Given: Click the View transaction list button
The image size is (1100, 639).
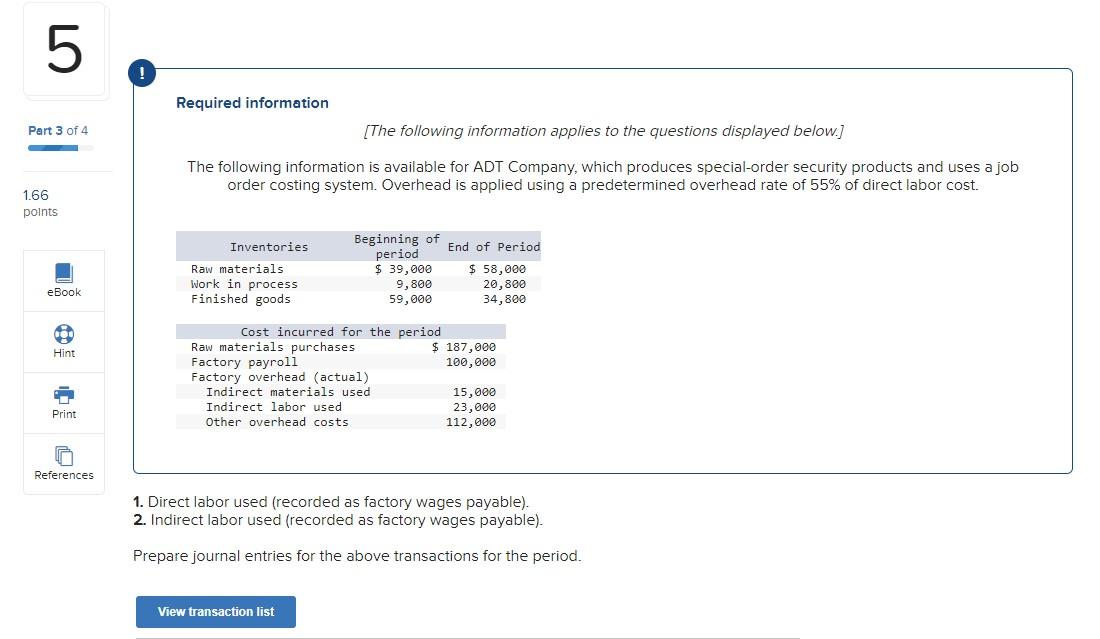Looking at the screenshot, I should point(215,612).
